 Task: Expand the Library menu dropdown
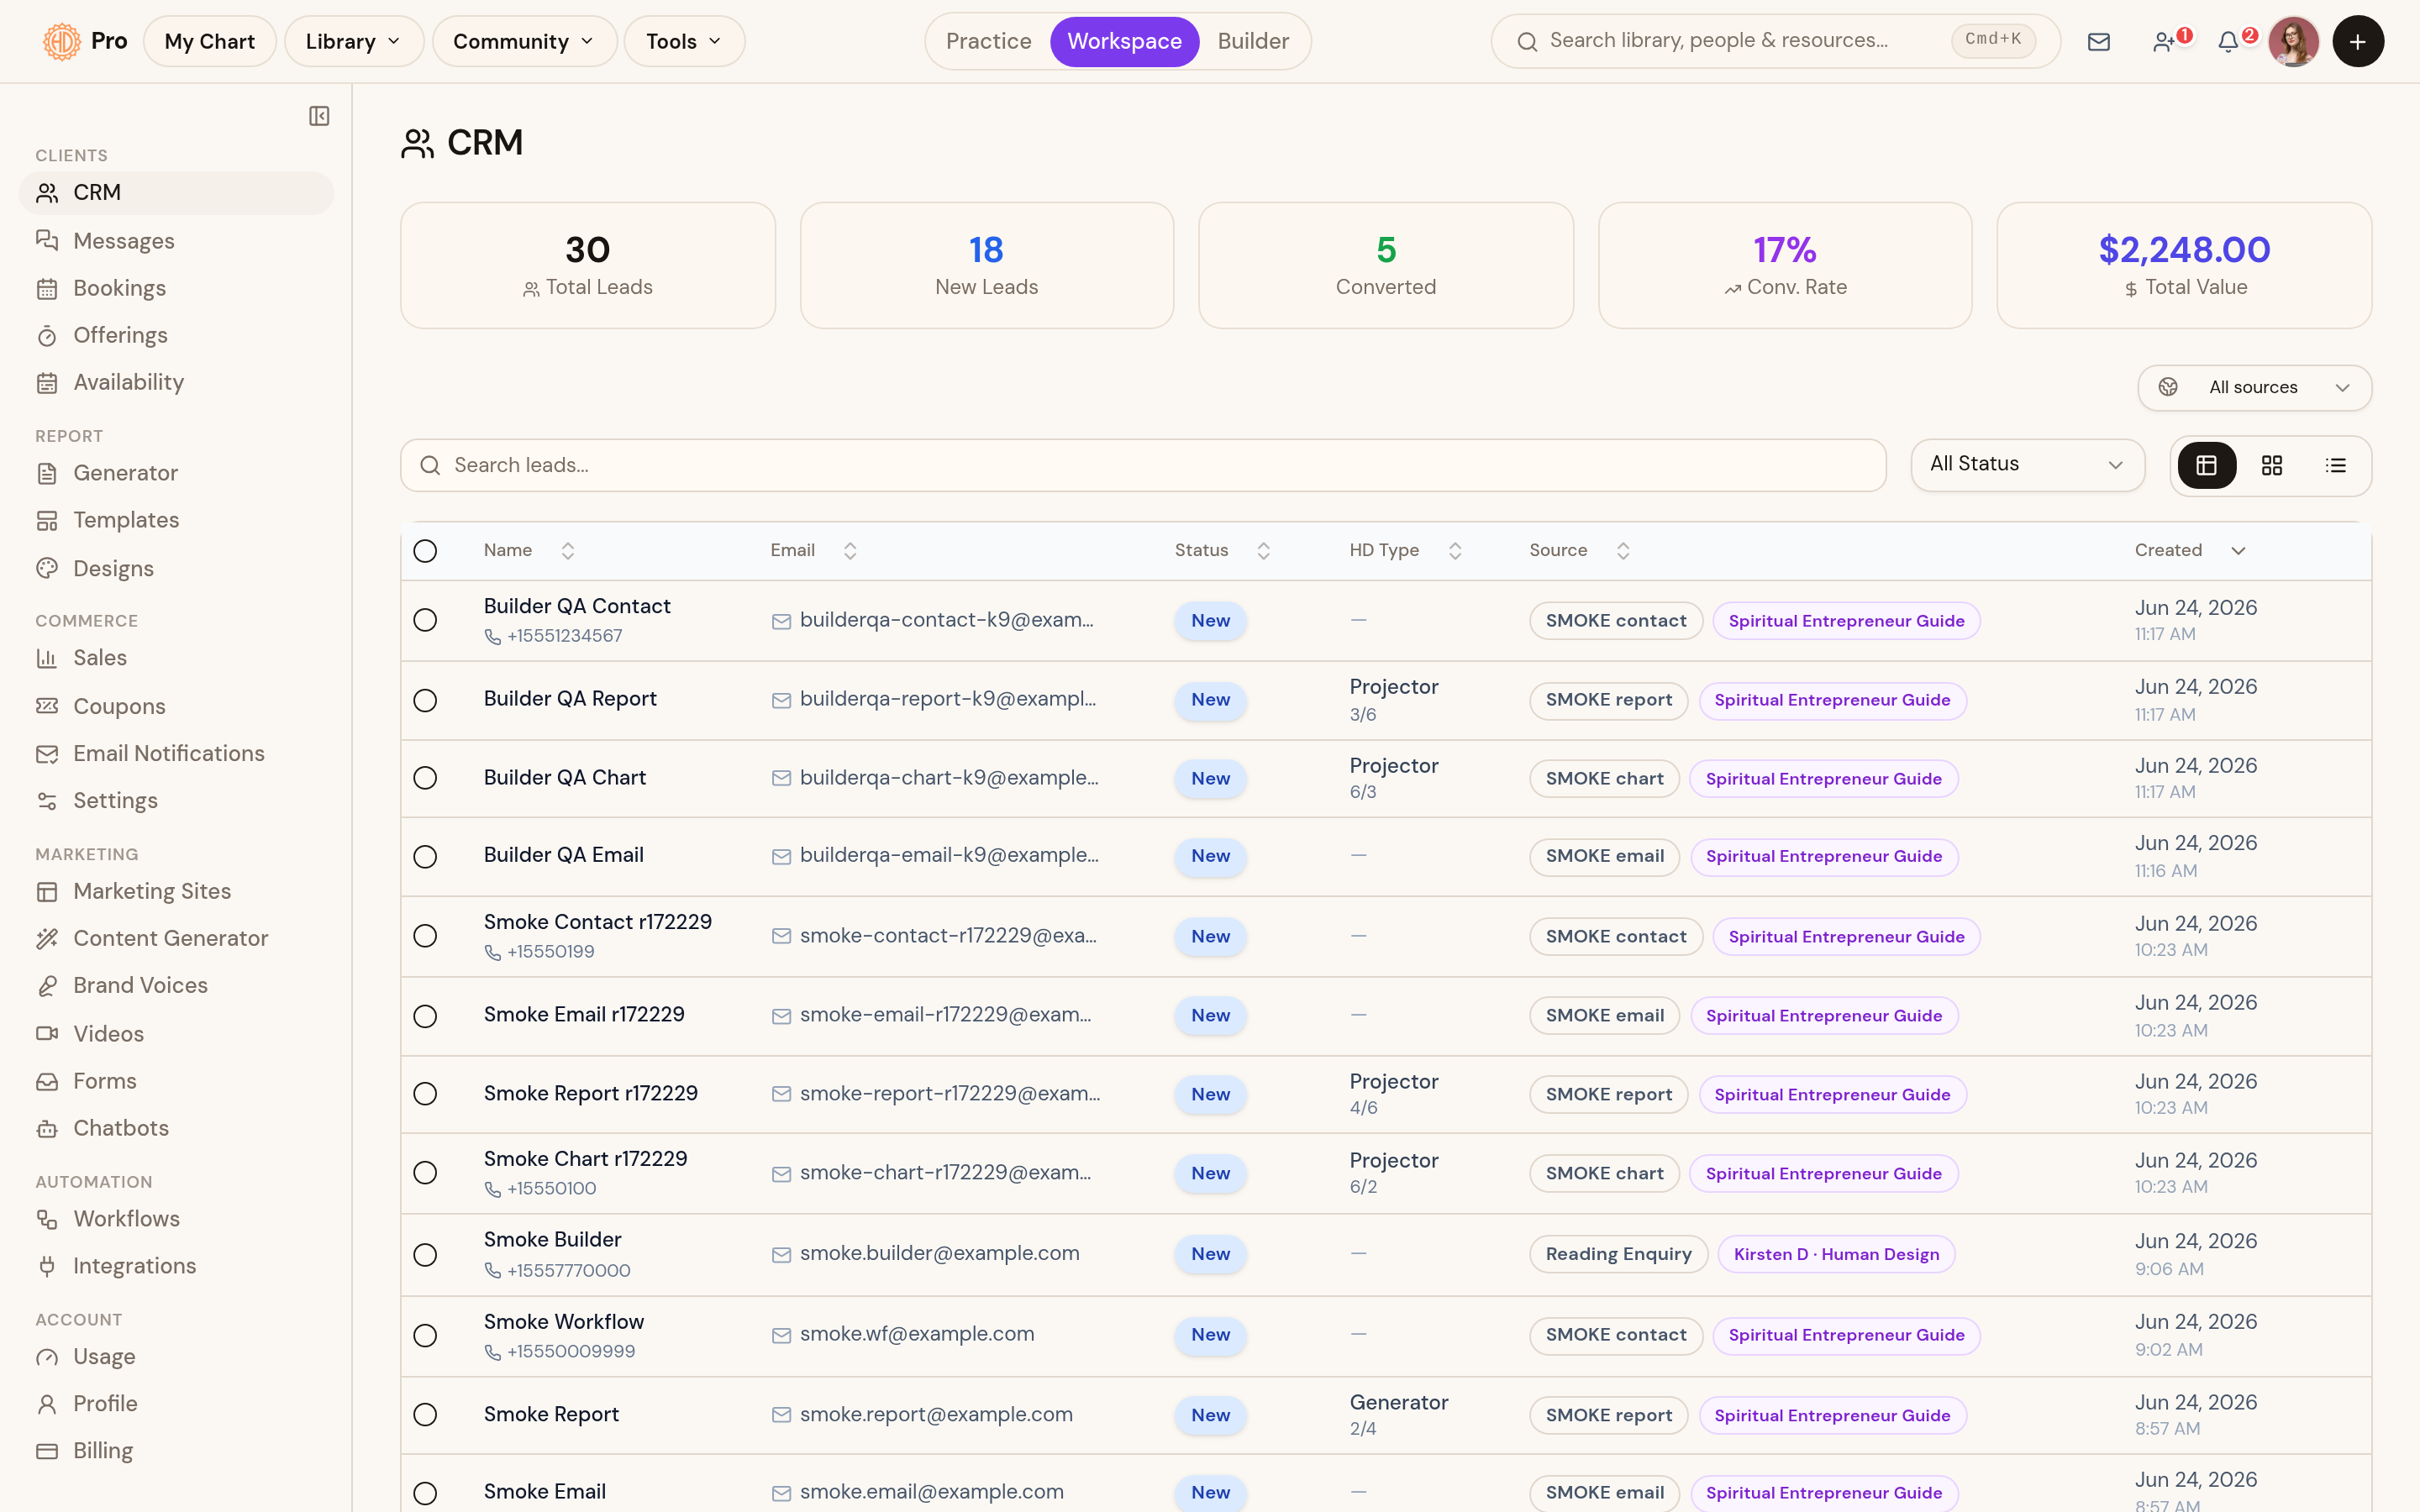click(x=354, y=41)
